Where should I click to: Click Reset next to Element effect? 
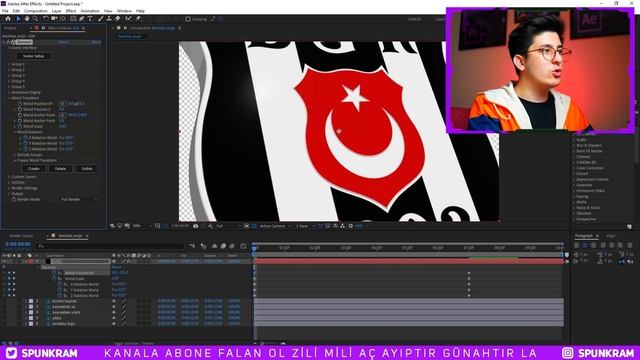(64, 42)
